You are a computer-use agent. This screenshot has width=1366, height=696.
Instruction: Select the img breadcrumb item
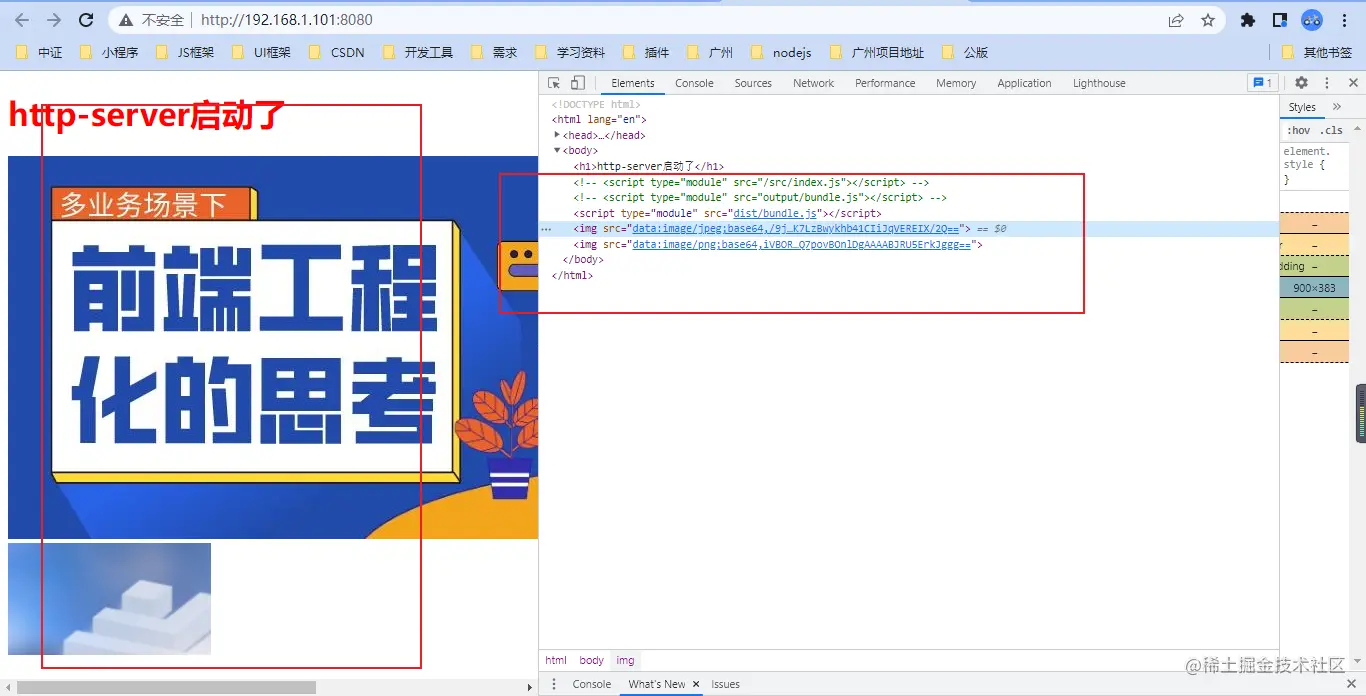[625, 660]
